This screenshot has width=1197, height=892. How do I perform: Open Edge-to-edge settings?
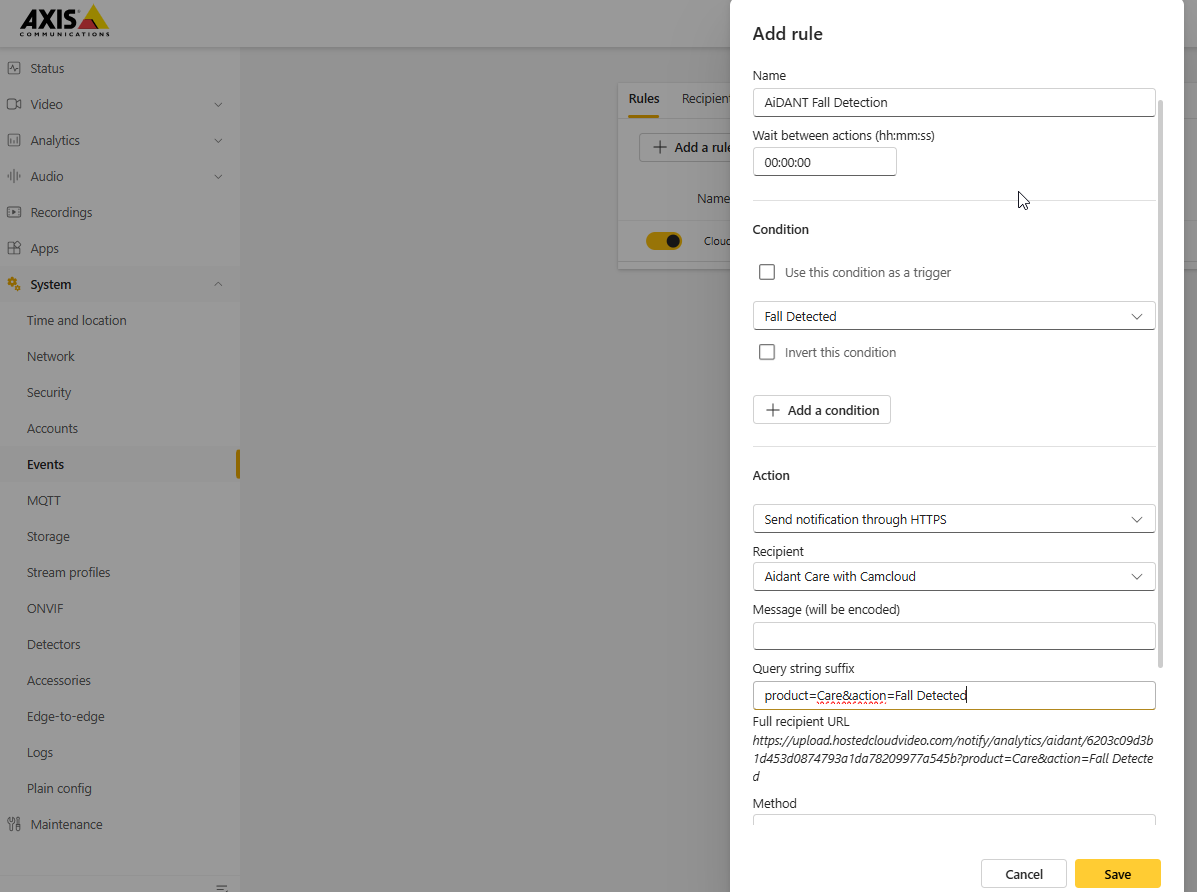(x=66, y=716)
